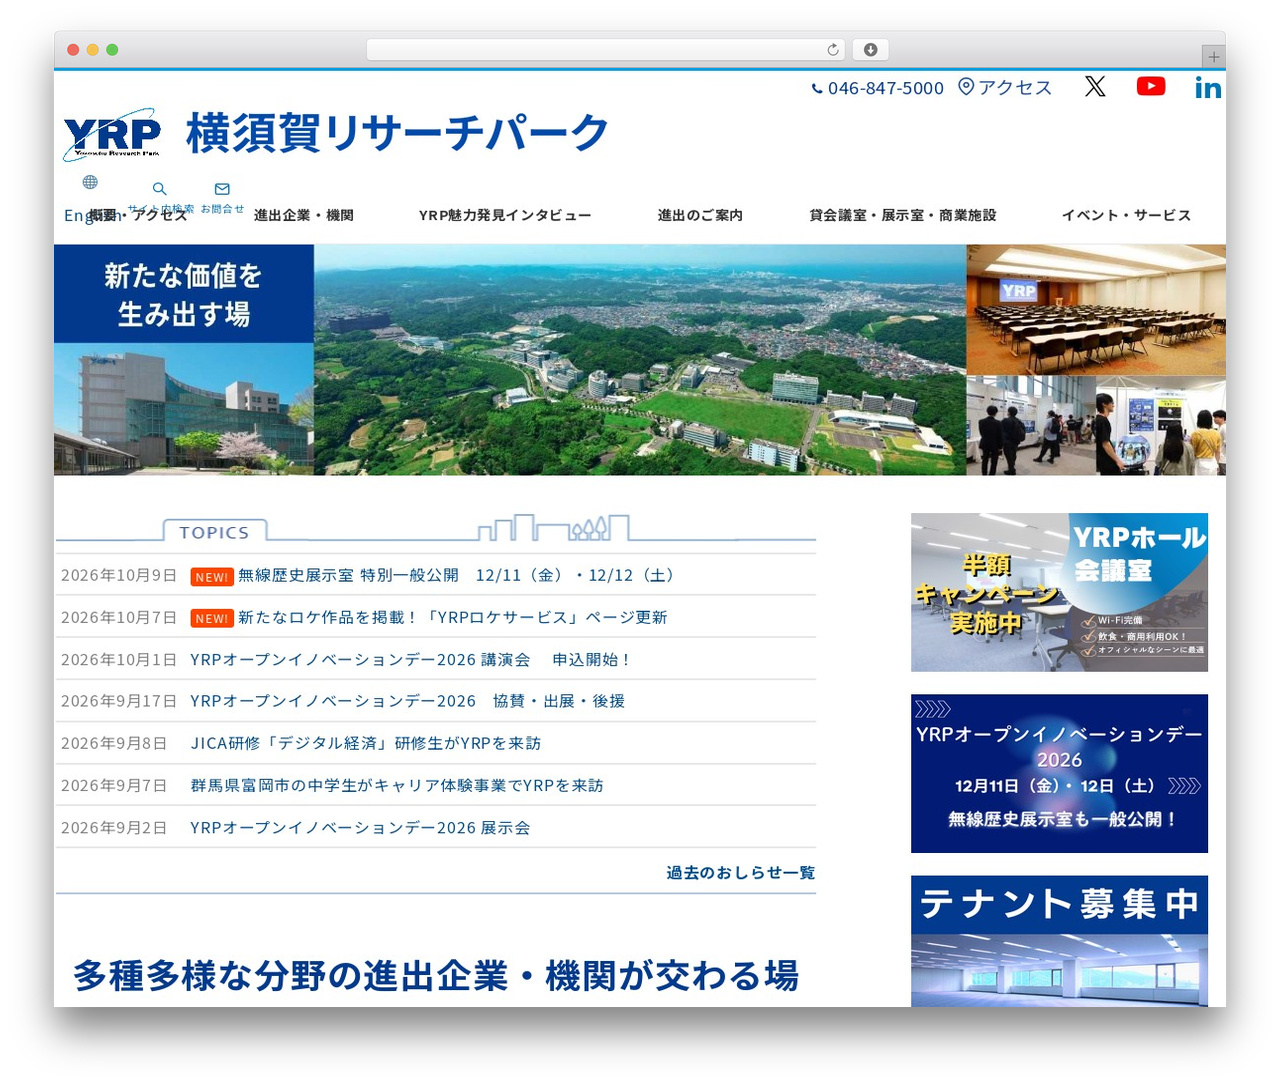Open テナント募集中 banner
Screen dimensions: 1280x1084
[x=1059, y=941]
